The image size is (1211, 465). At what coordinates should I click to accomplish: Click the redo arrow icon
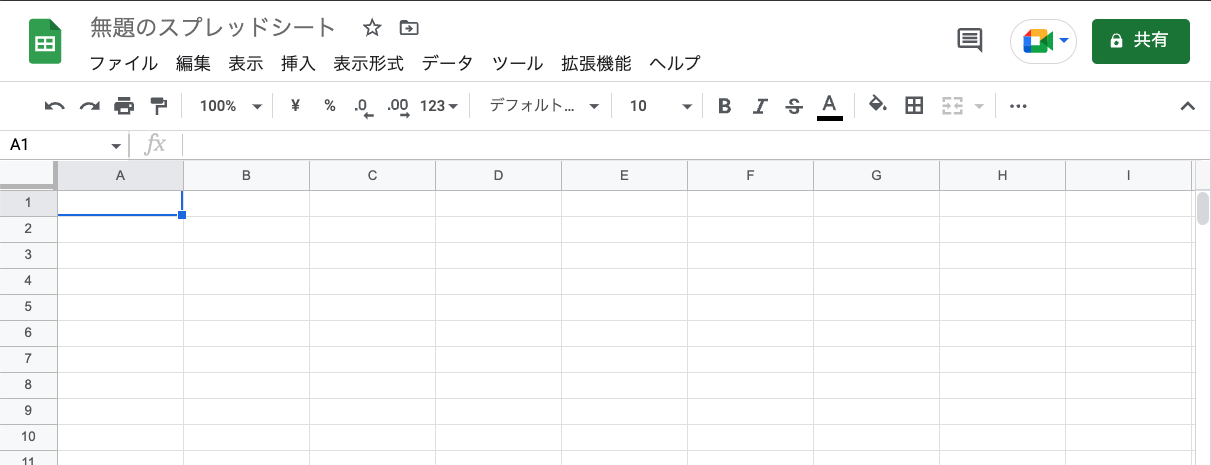(x=89, y=106)
